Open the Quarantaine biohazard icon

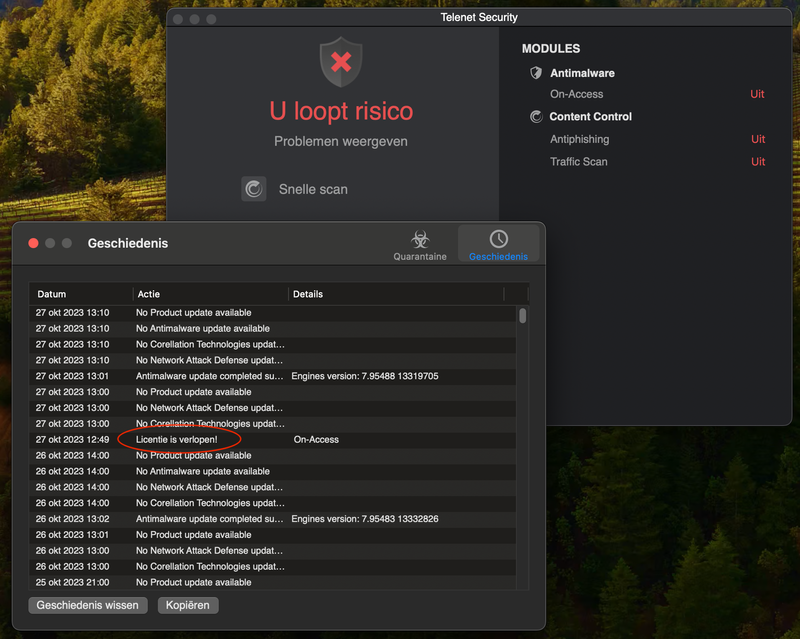pyautogui.click(x=420, y=240)
